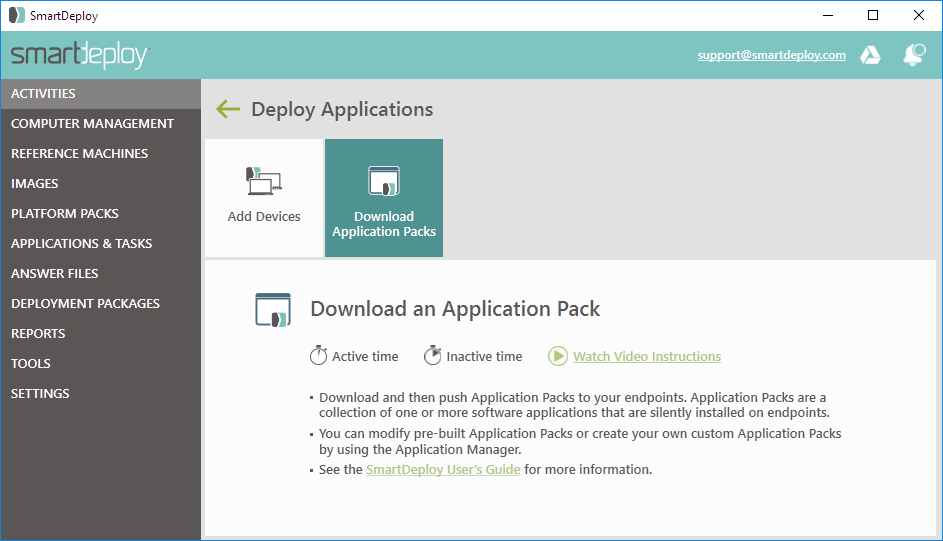The height and width of the screenshot is (541, 943).
Task: Click the Deploy Applications heading
Action: (342, 109)
